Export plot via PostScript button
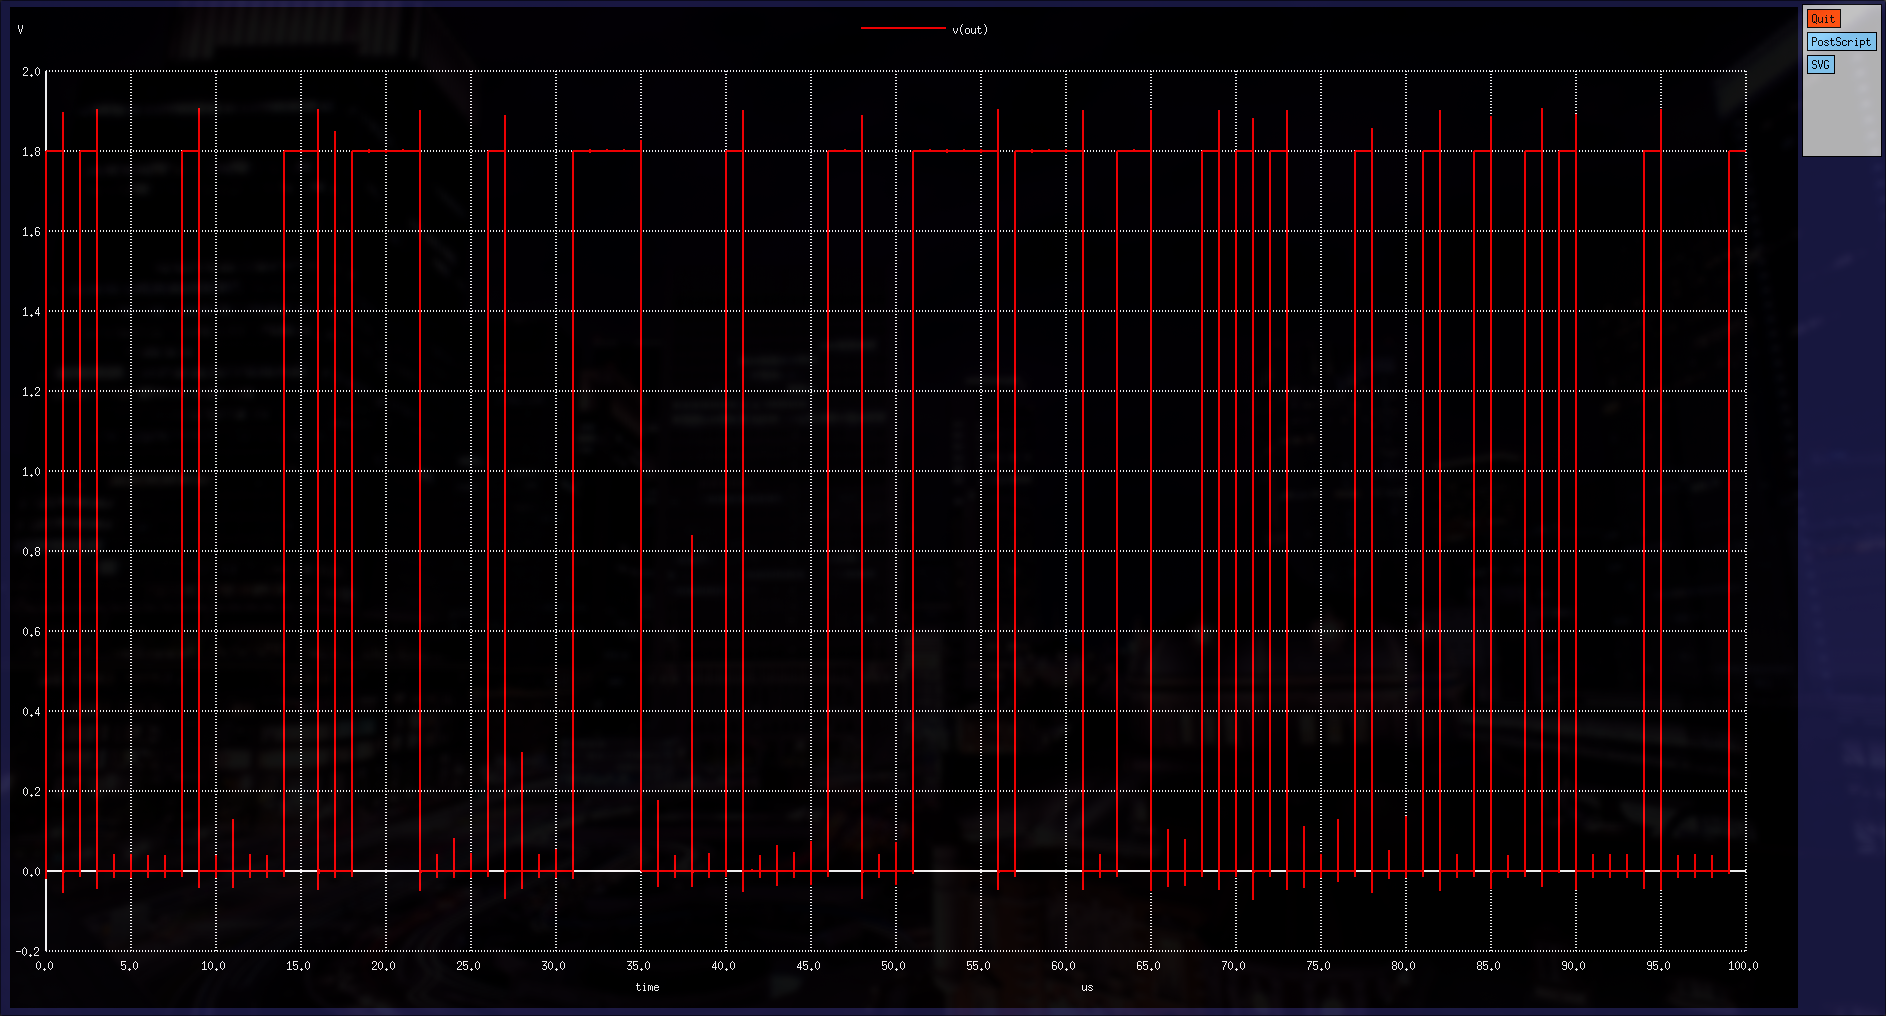This screenshot has height=1016, width=1886. pos(1841,42)
